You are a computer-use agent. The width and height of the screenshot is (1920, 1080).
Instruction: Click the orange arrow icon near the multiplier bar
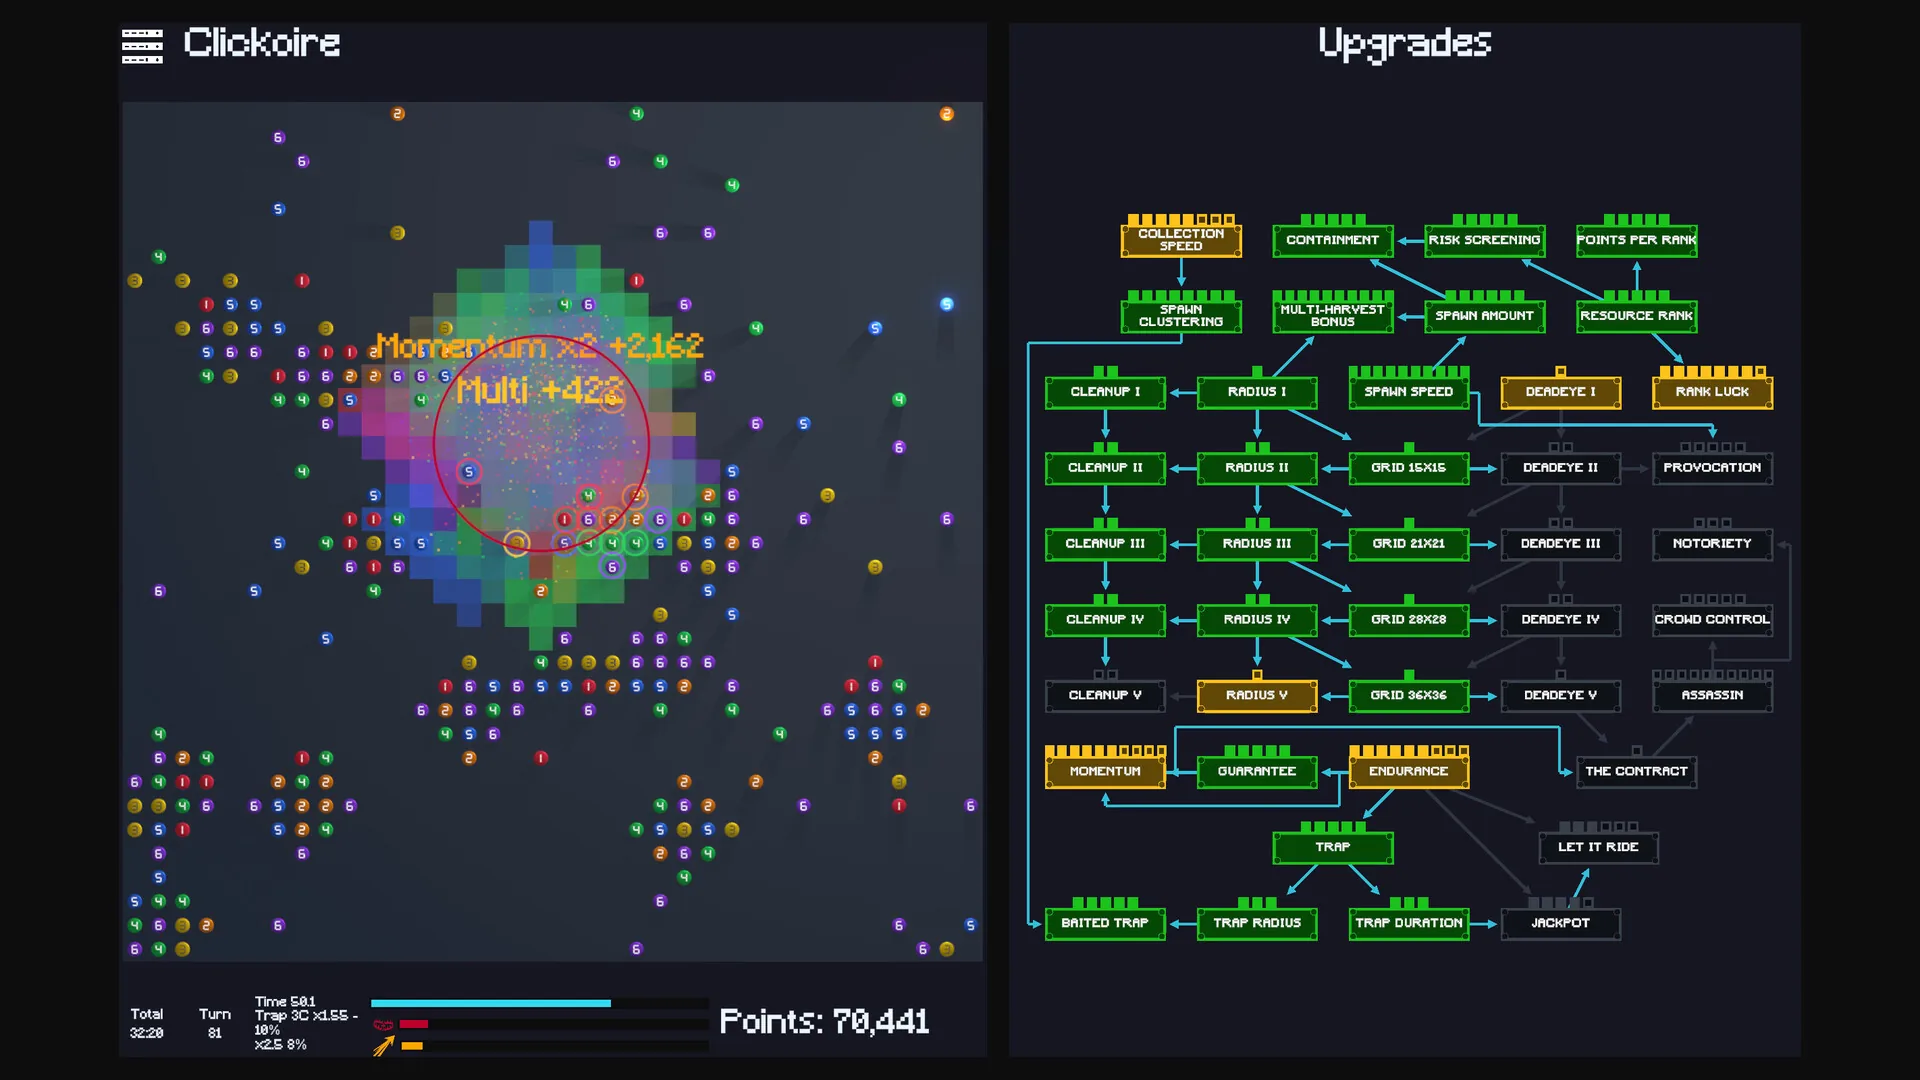383,1046
